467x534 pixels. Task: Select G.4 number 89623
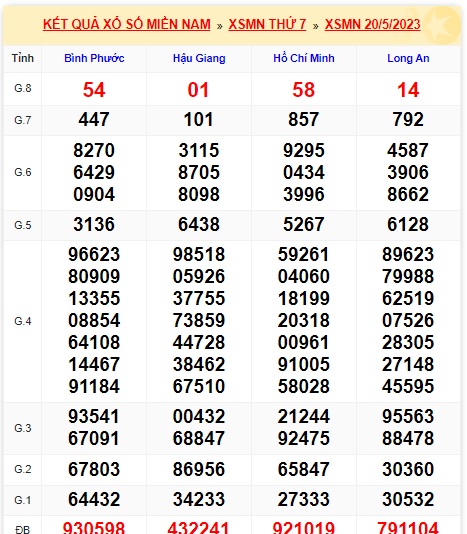pos(408,254)
